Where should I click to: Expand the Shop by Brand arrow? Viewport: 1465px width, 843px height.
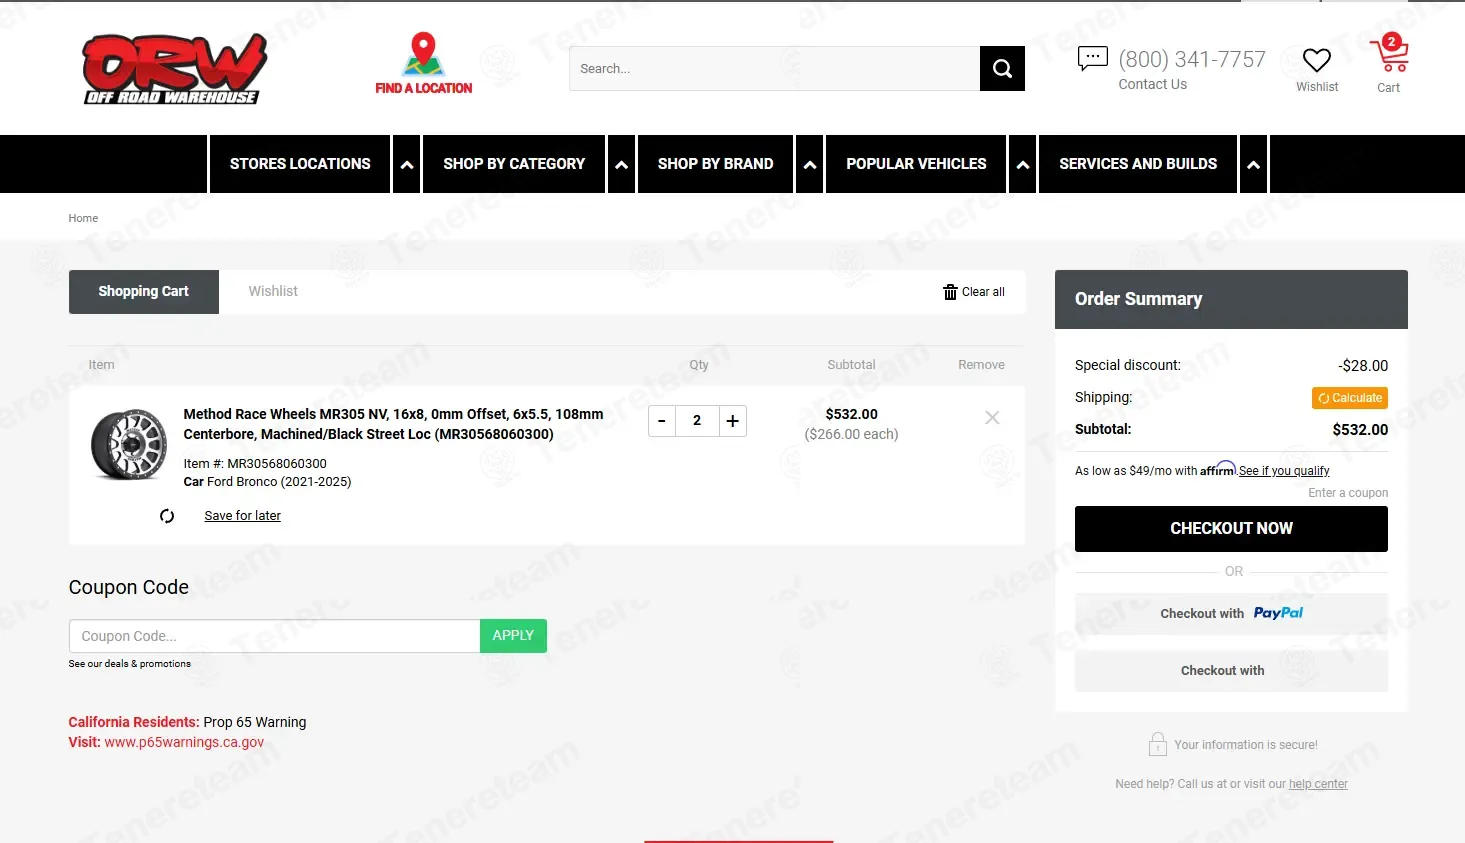click(x=810, y=164)
